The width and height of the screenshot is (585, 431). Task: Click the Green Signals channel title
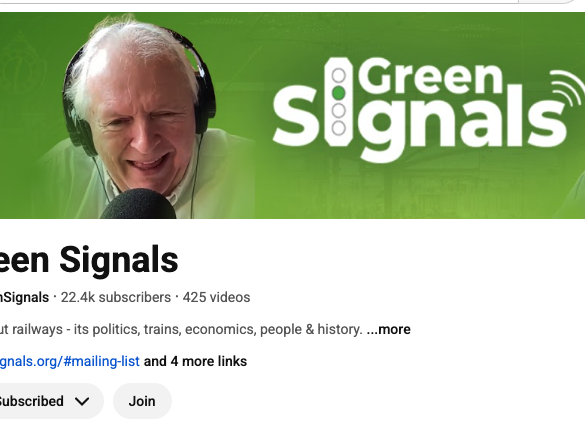pos(89,260)
